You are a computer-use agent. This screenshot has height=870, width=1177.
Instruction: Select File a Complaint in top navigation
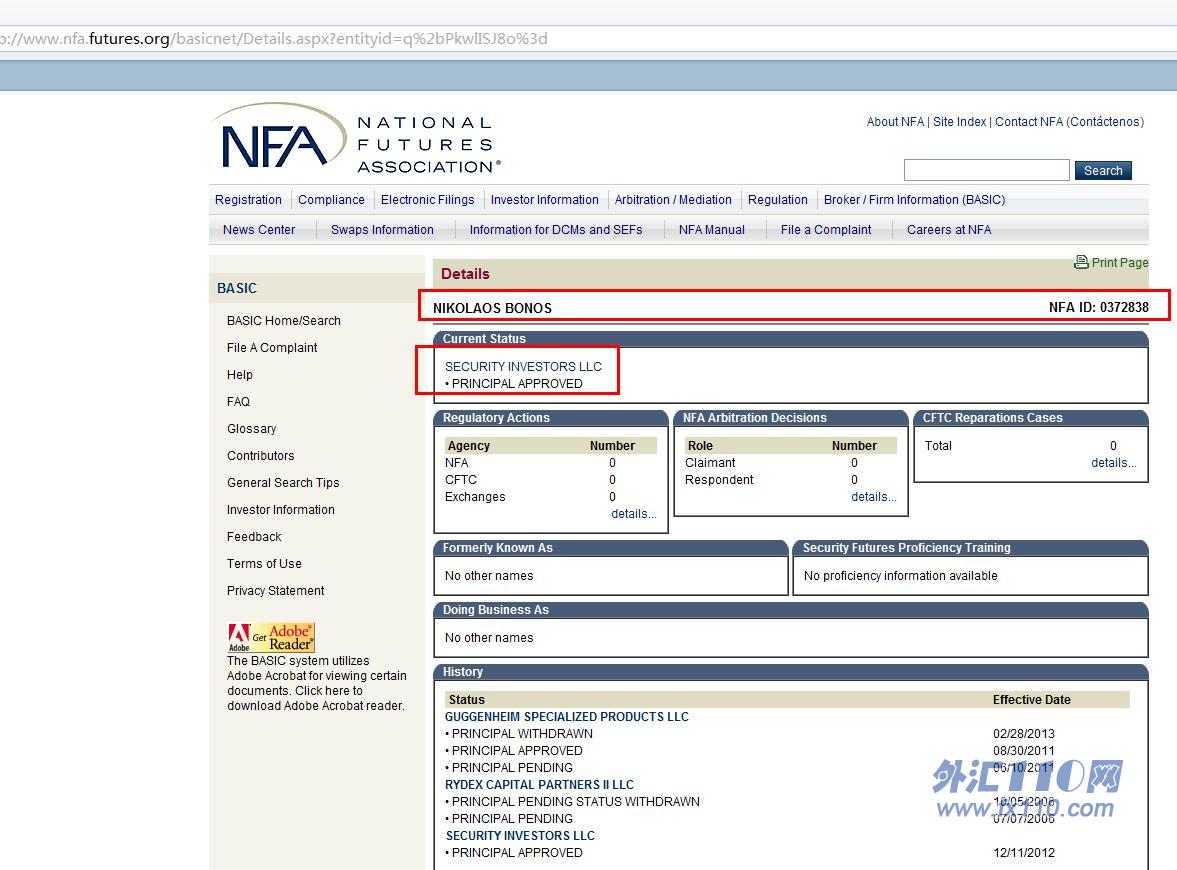(x=826, y=230)
